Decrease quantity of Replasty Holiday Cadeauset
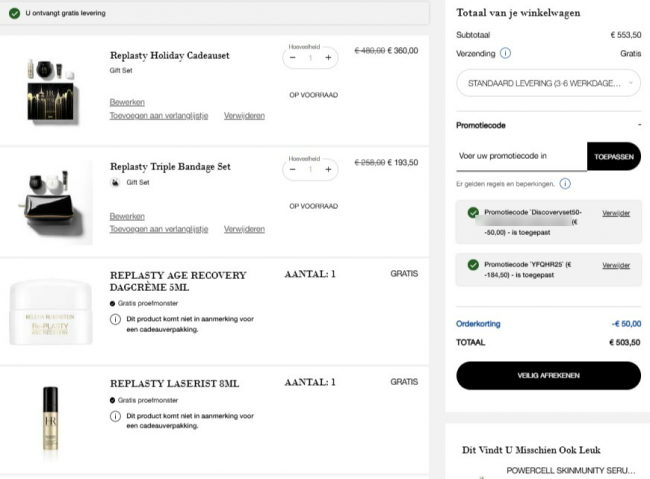650x479 pixels. tap(293, 58)
